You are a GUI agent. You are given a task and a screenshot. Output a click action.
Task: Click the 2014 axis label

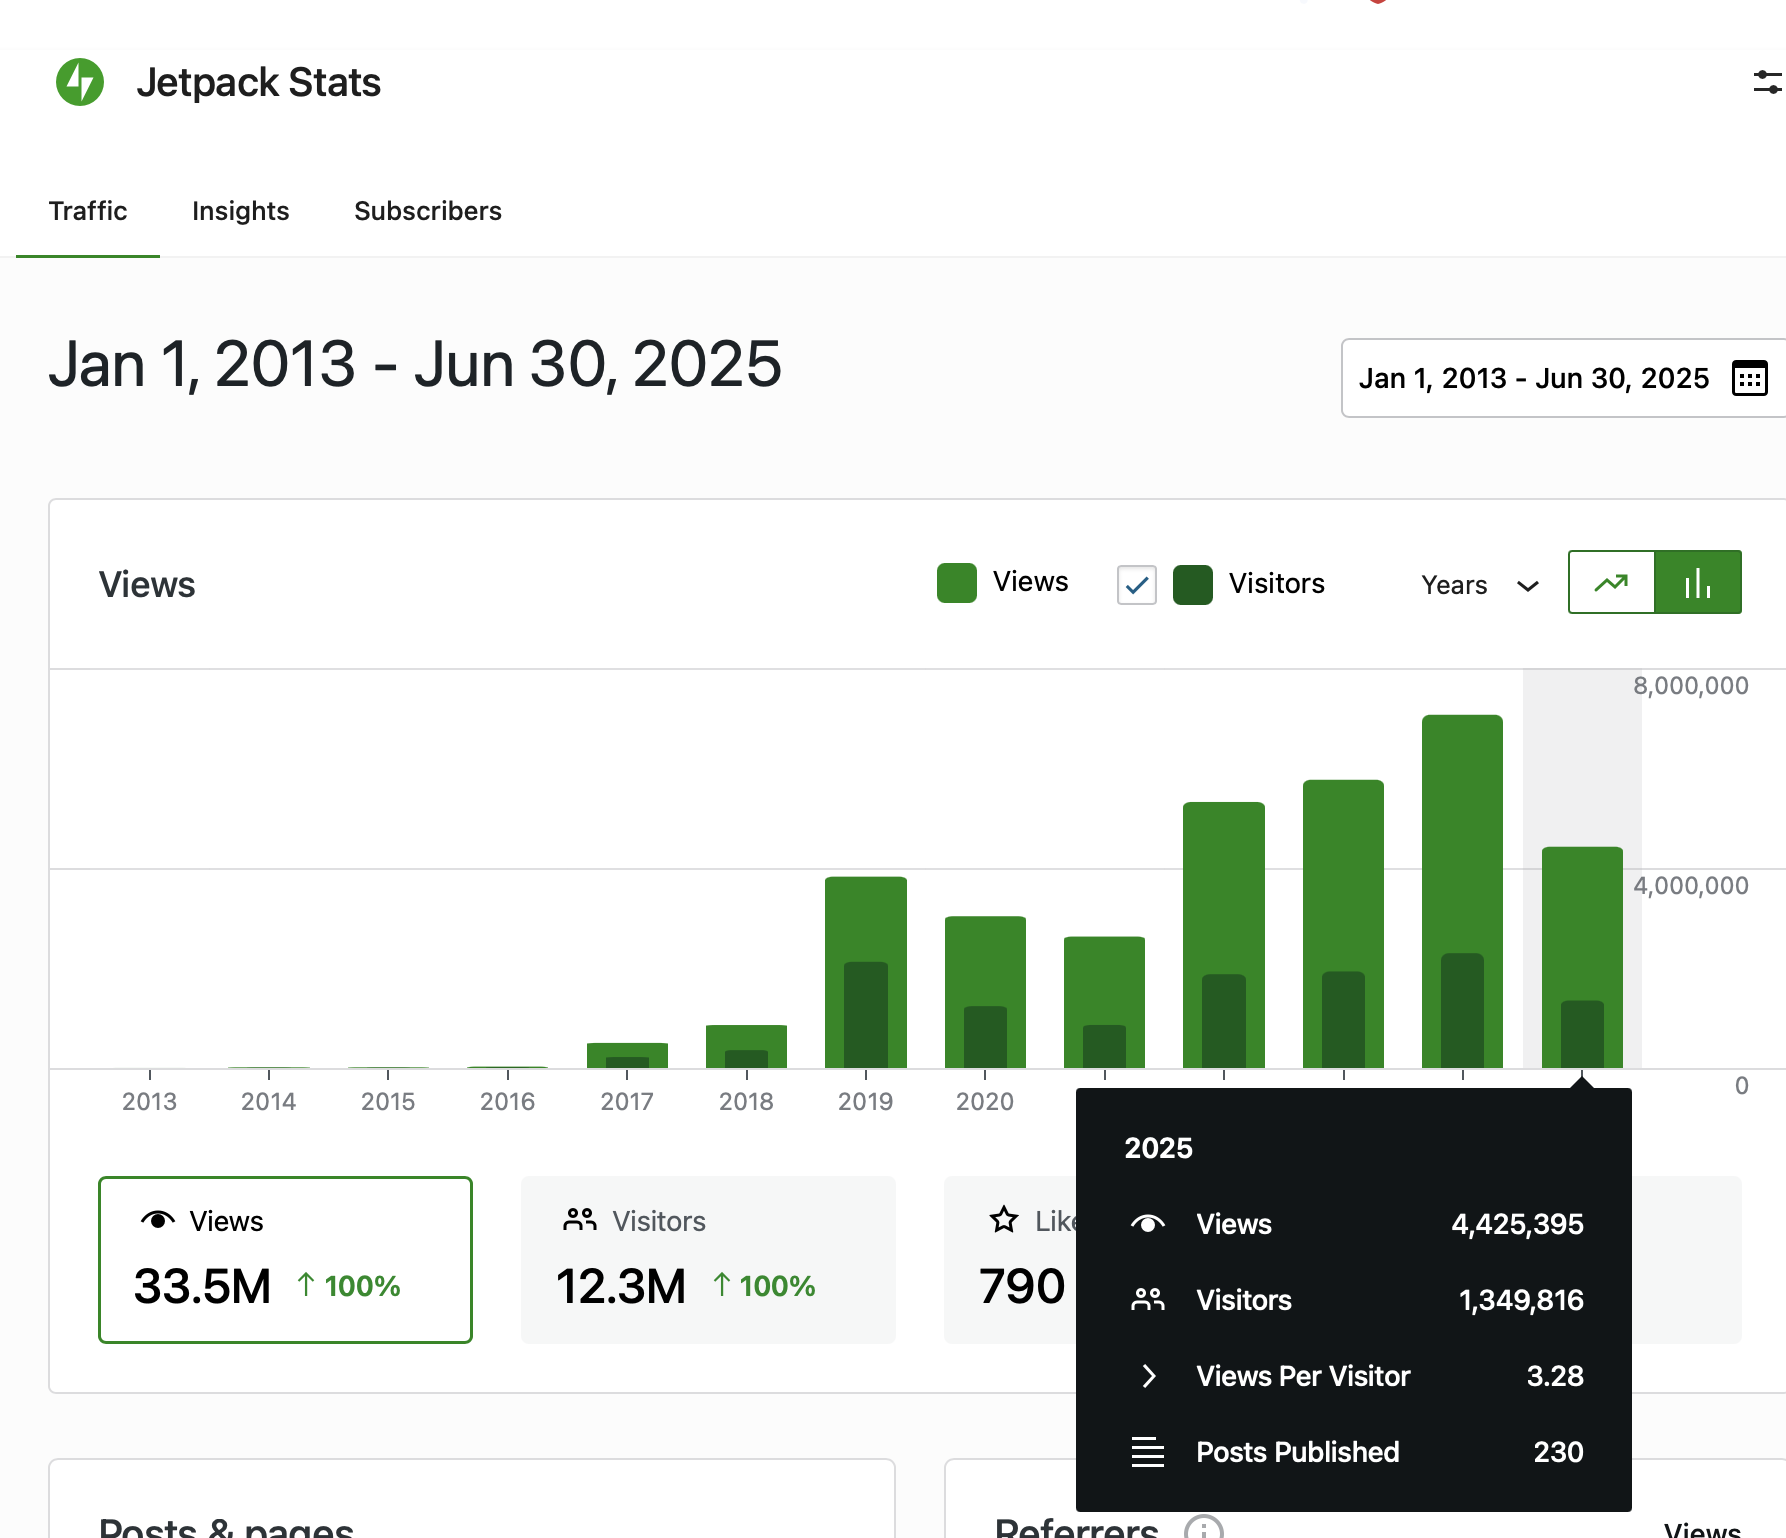tap(268, 1101)
